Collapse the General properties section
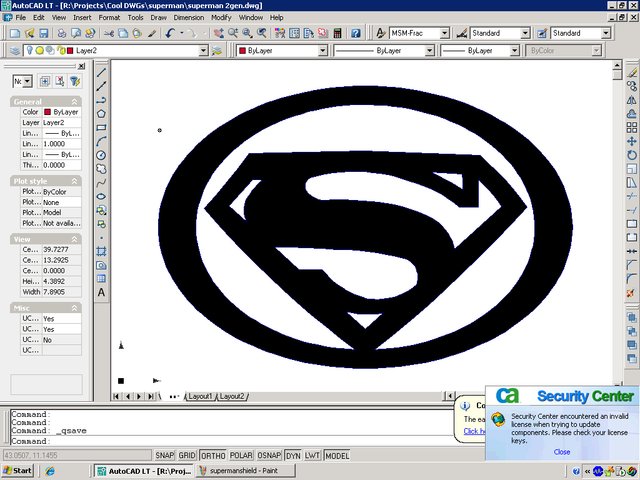This screenshot has width=640, height=480. coord(74,102)
